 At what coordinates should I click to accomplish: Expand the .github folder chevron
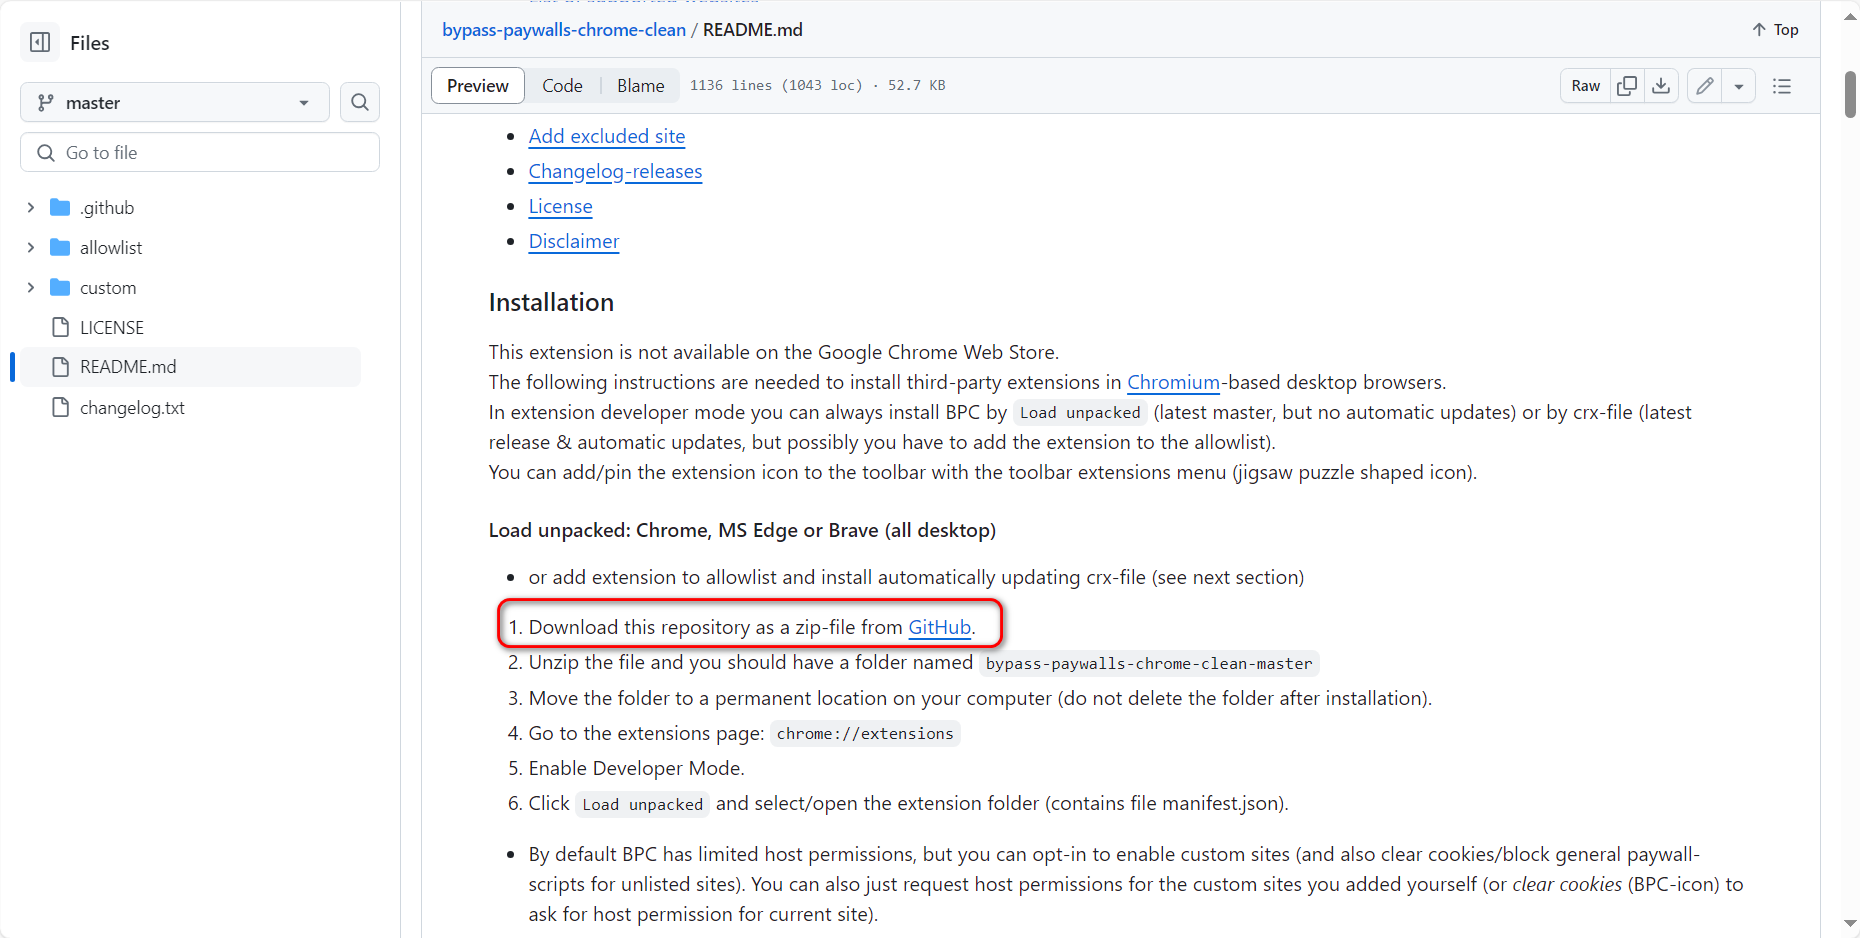tap(31, 207)
